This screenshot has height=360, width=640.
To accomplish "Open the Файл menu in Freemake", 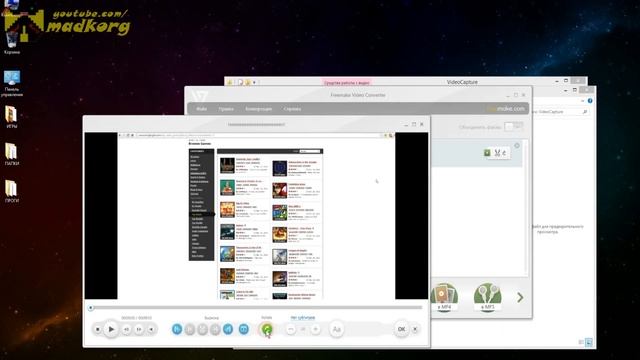I will pyautogui.click(x=202, y=109).
